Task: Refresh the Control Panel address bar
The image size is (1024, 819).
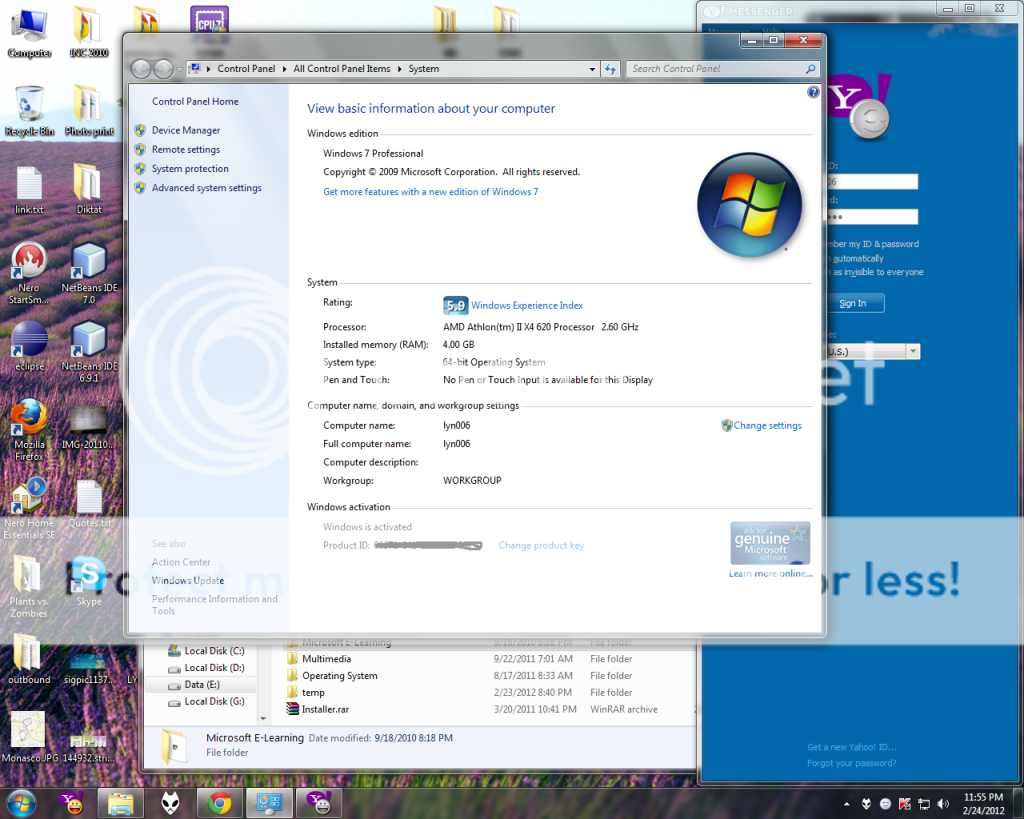Action: (611, 69)
